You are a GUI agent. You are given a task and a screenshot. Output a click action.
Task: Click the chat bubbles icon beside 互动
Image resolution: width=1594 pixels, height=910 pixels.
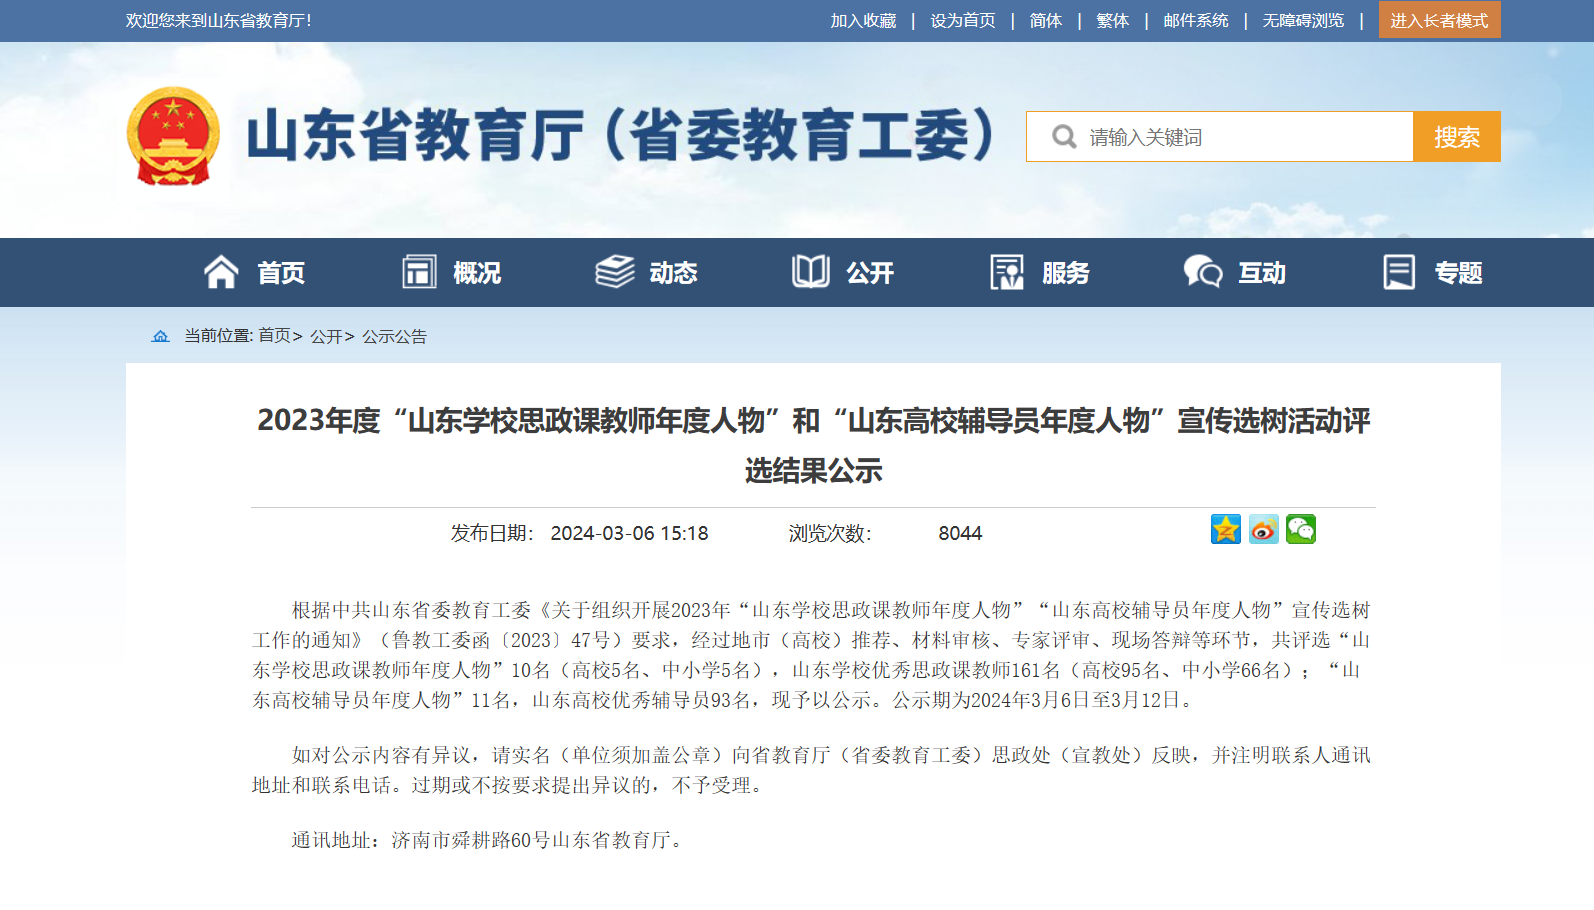point(1202,272)
